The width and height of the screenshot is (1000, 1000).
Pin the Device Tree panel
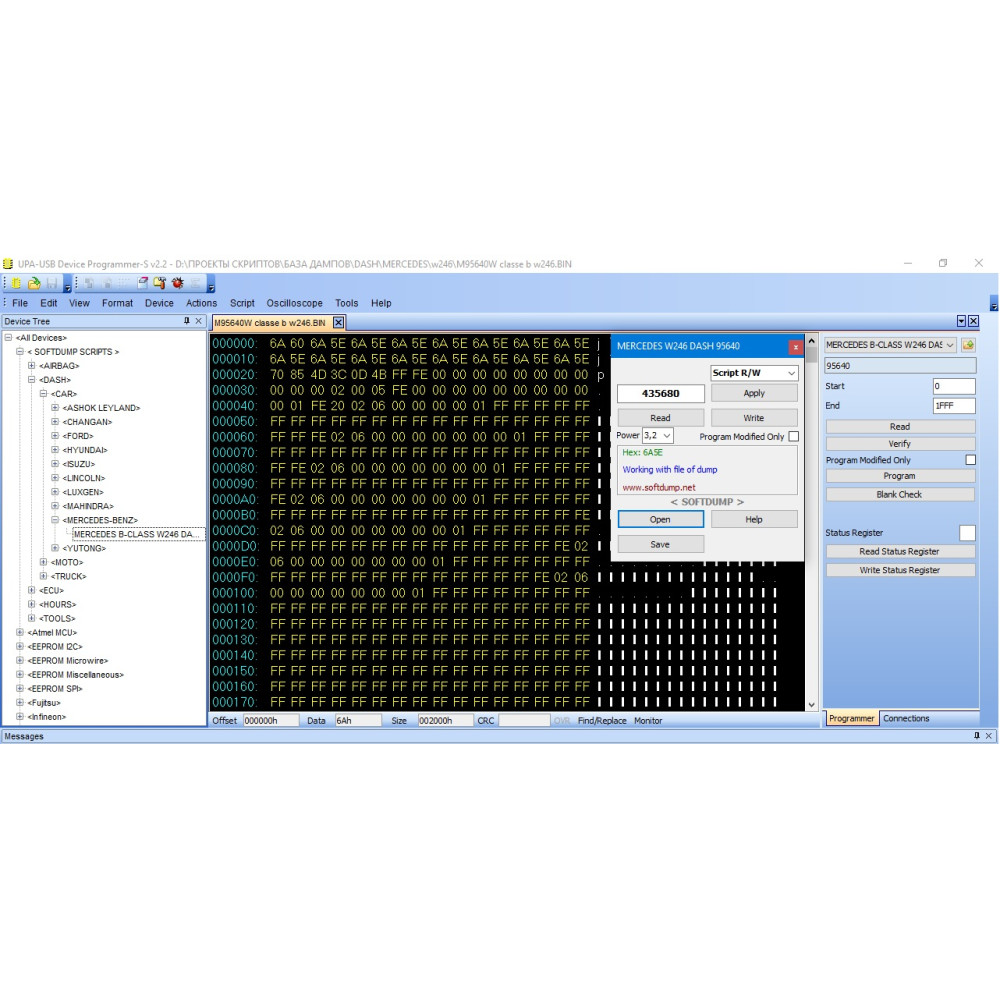pos(187,321)
